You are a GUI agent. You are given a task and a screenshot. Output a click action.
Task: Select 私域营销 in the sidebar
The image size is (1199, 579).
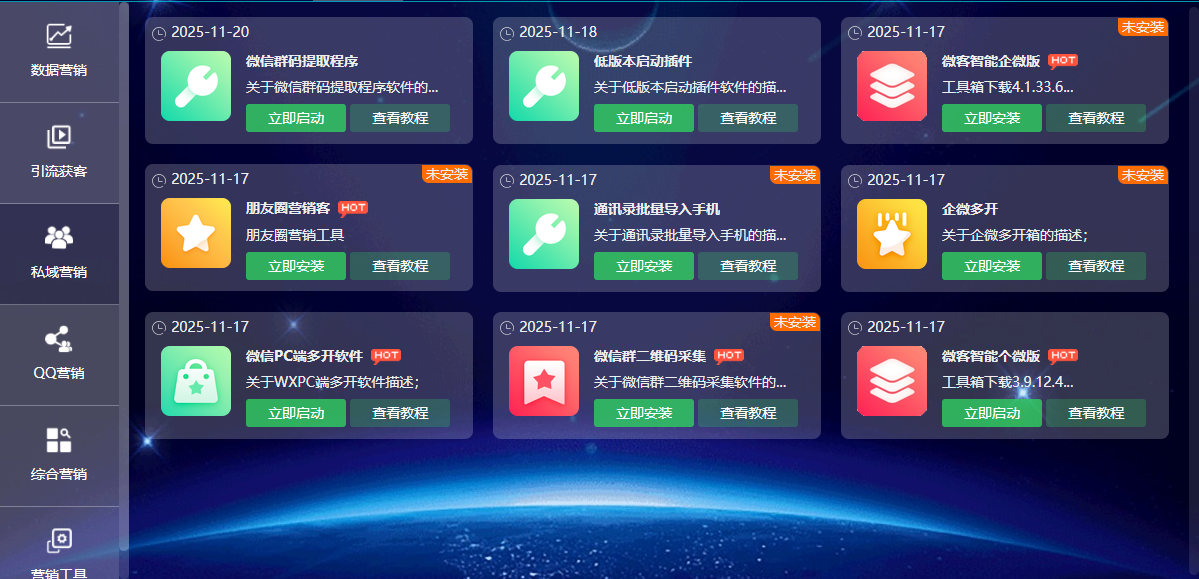[59, 253]
